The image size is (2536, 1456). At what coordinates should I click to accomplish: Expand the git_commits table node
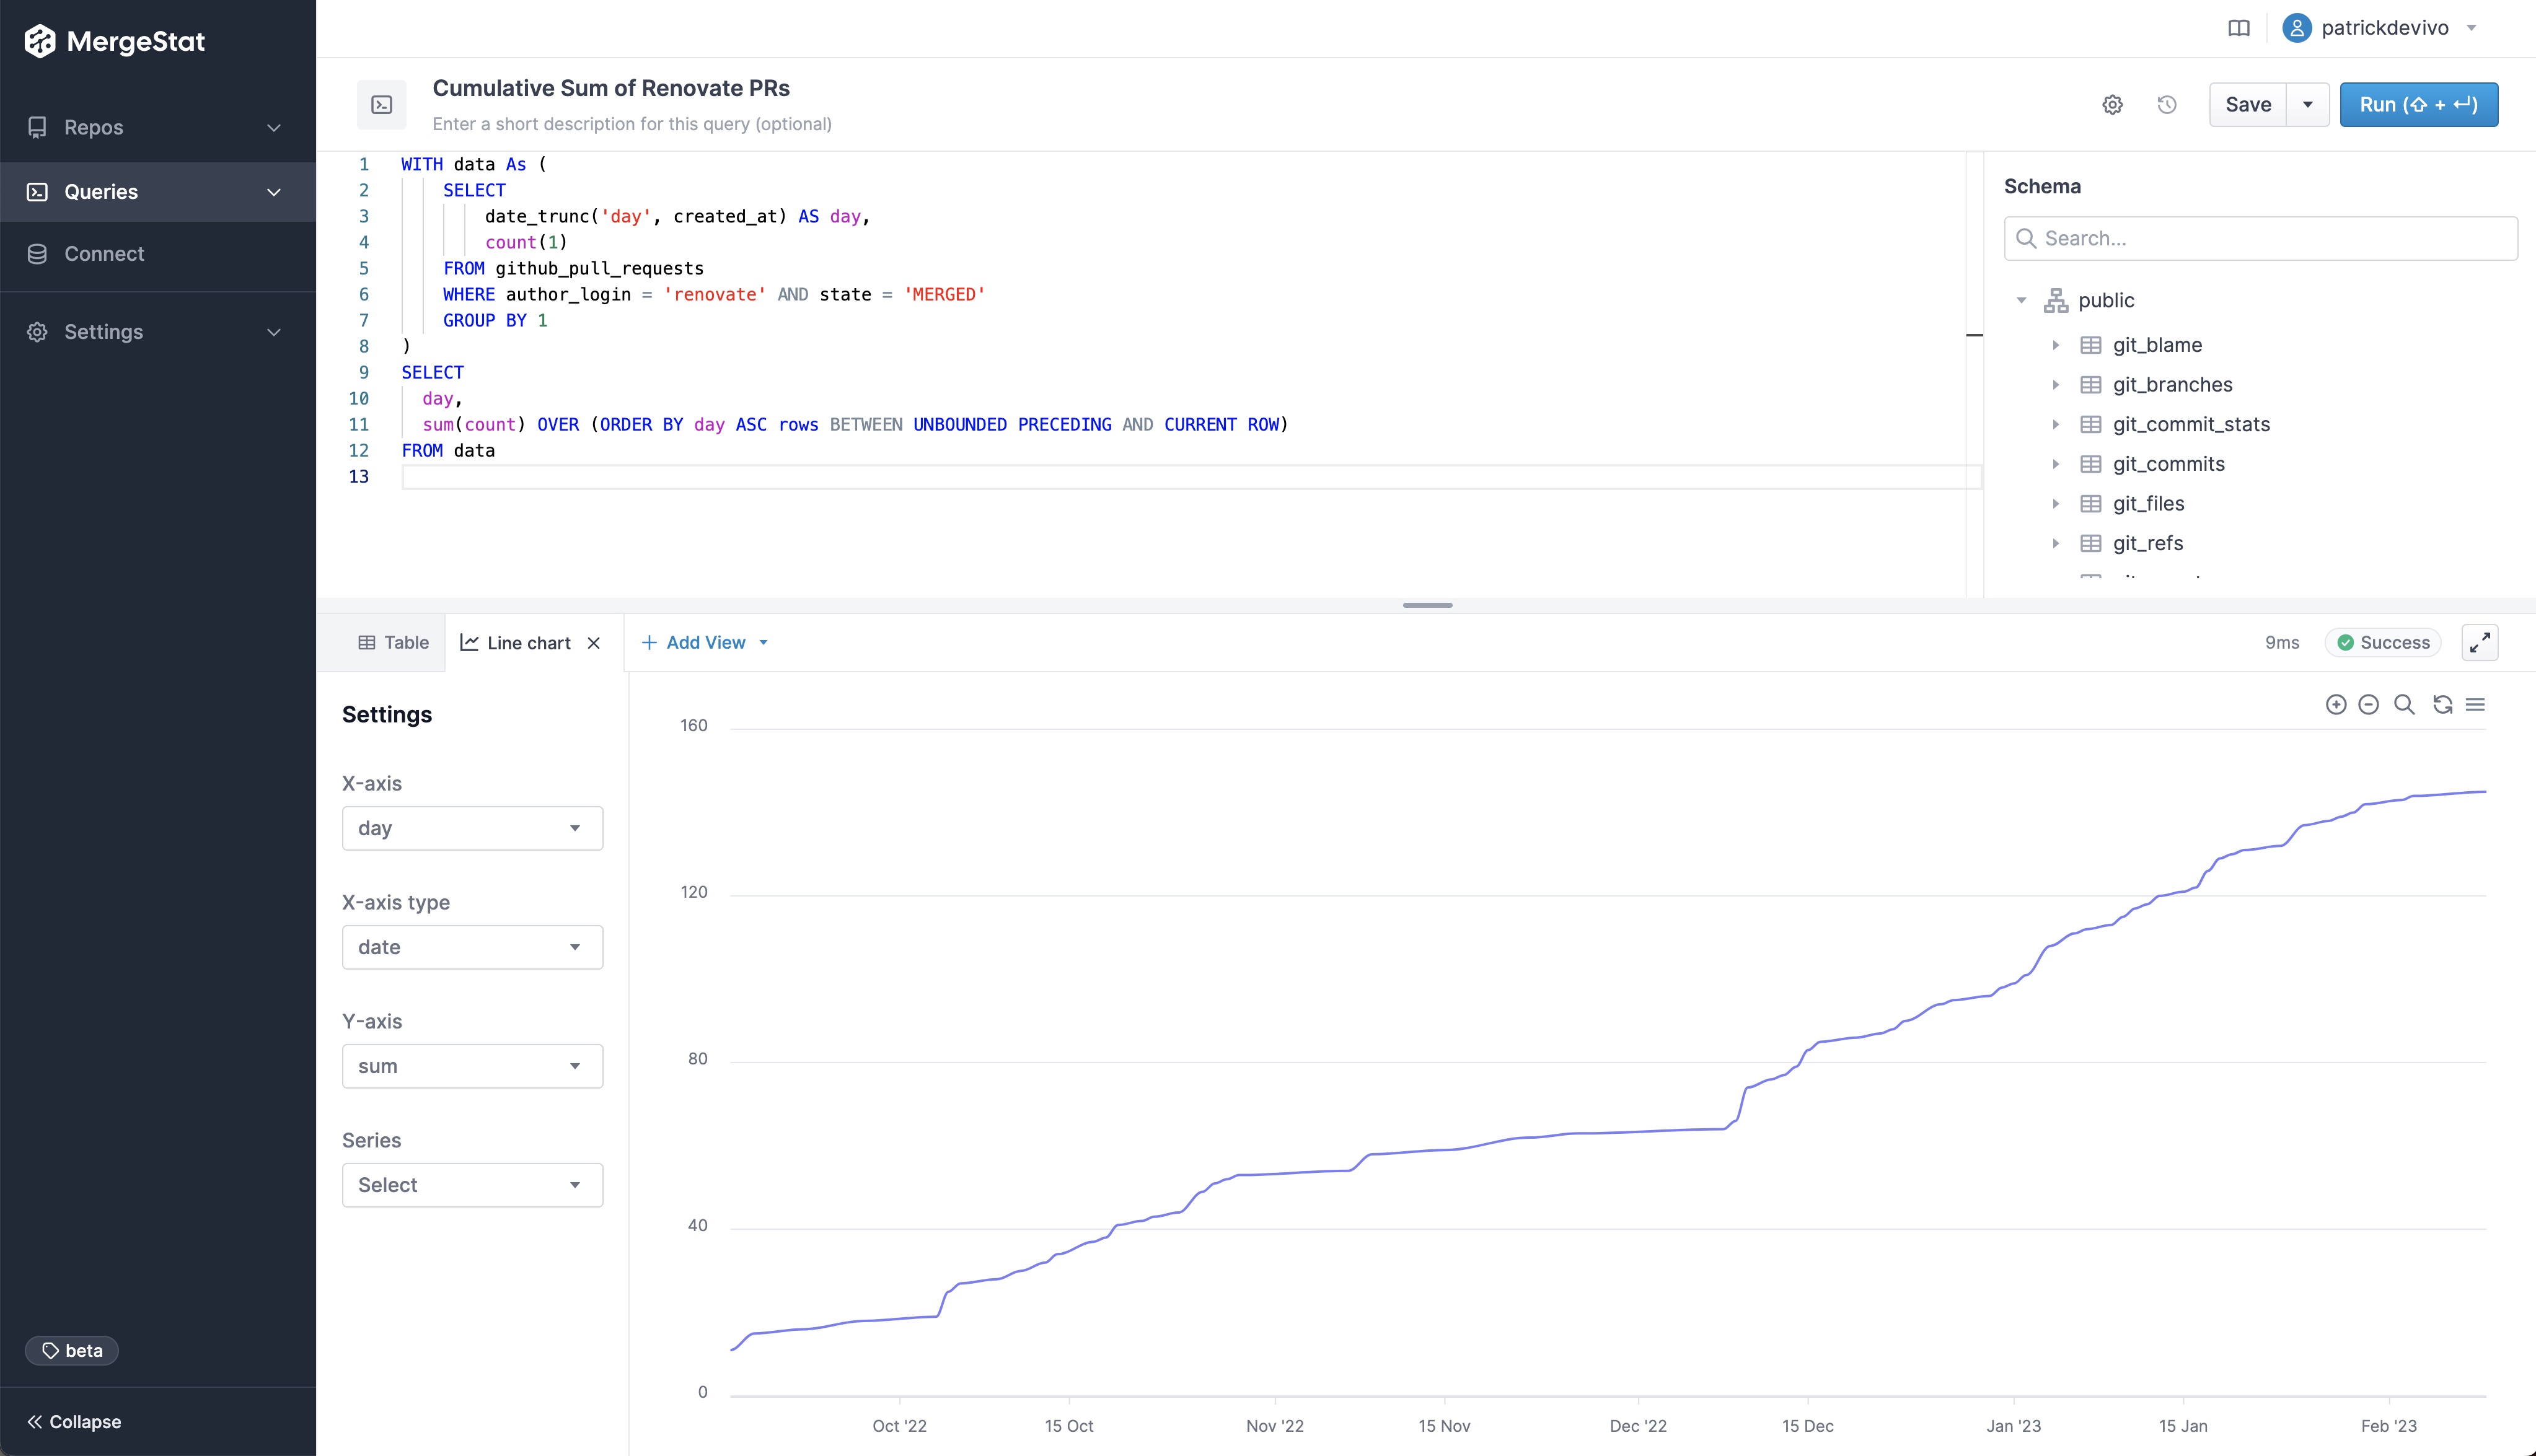tap(2056, 464)
